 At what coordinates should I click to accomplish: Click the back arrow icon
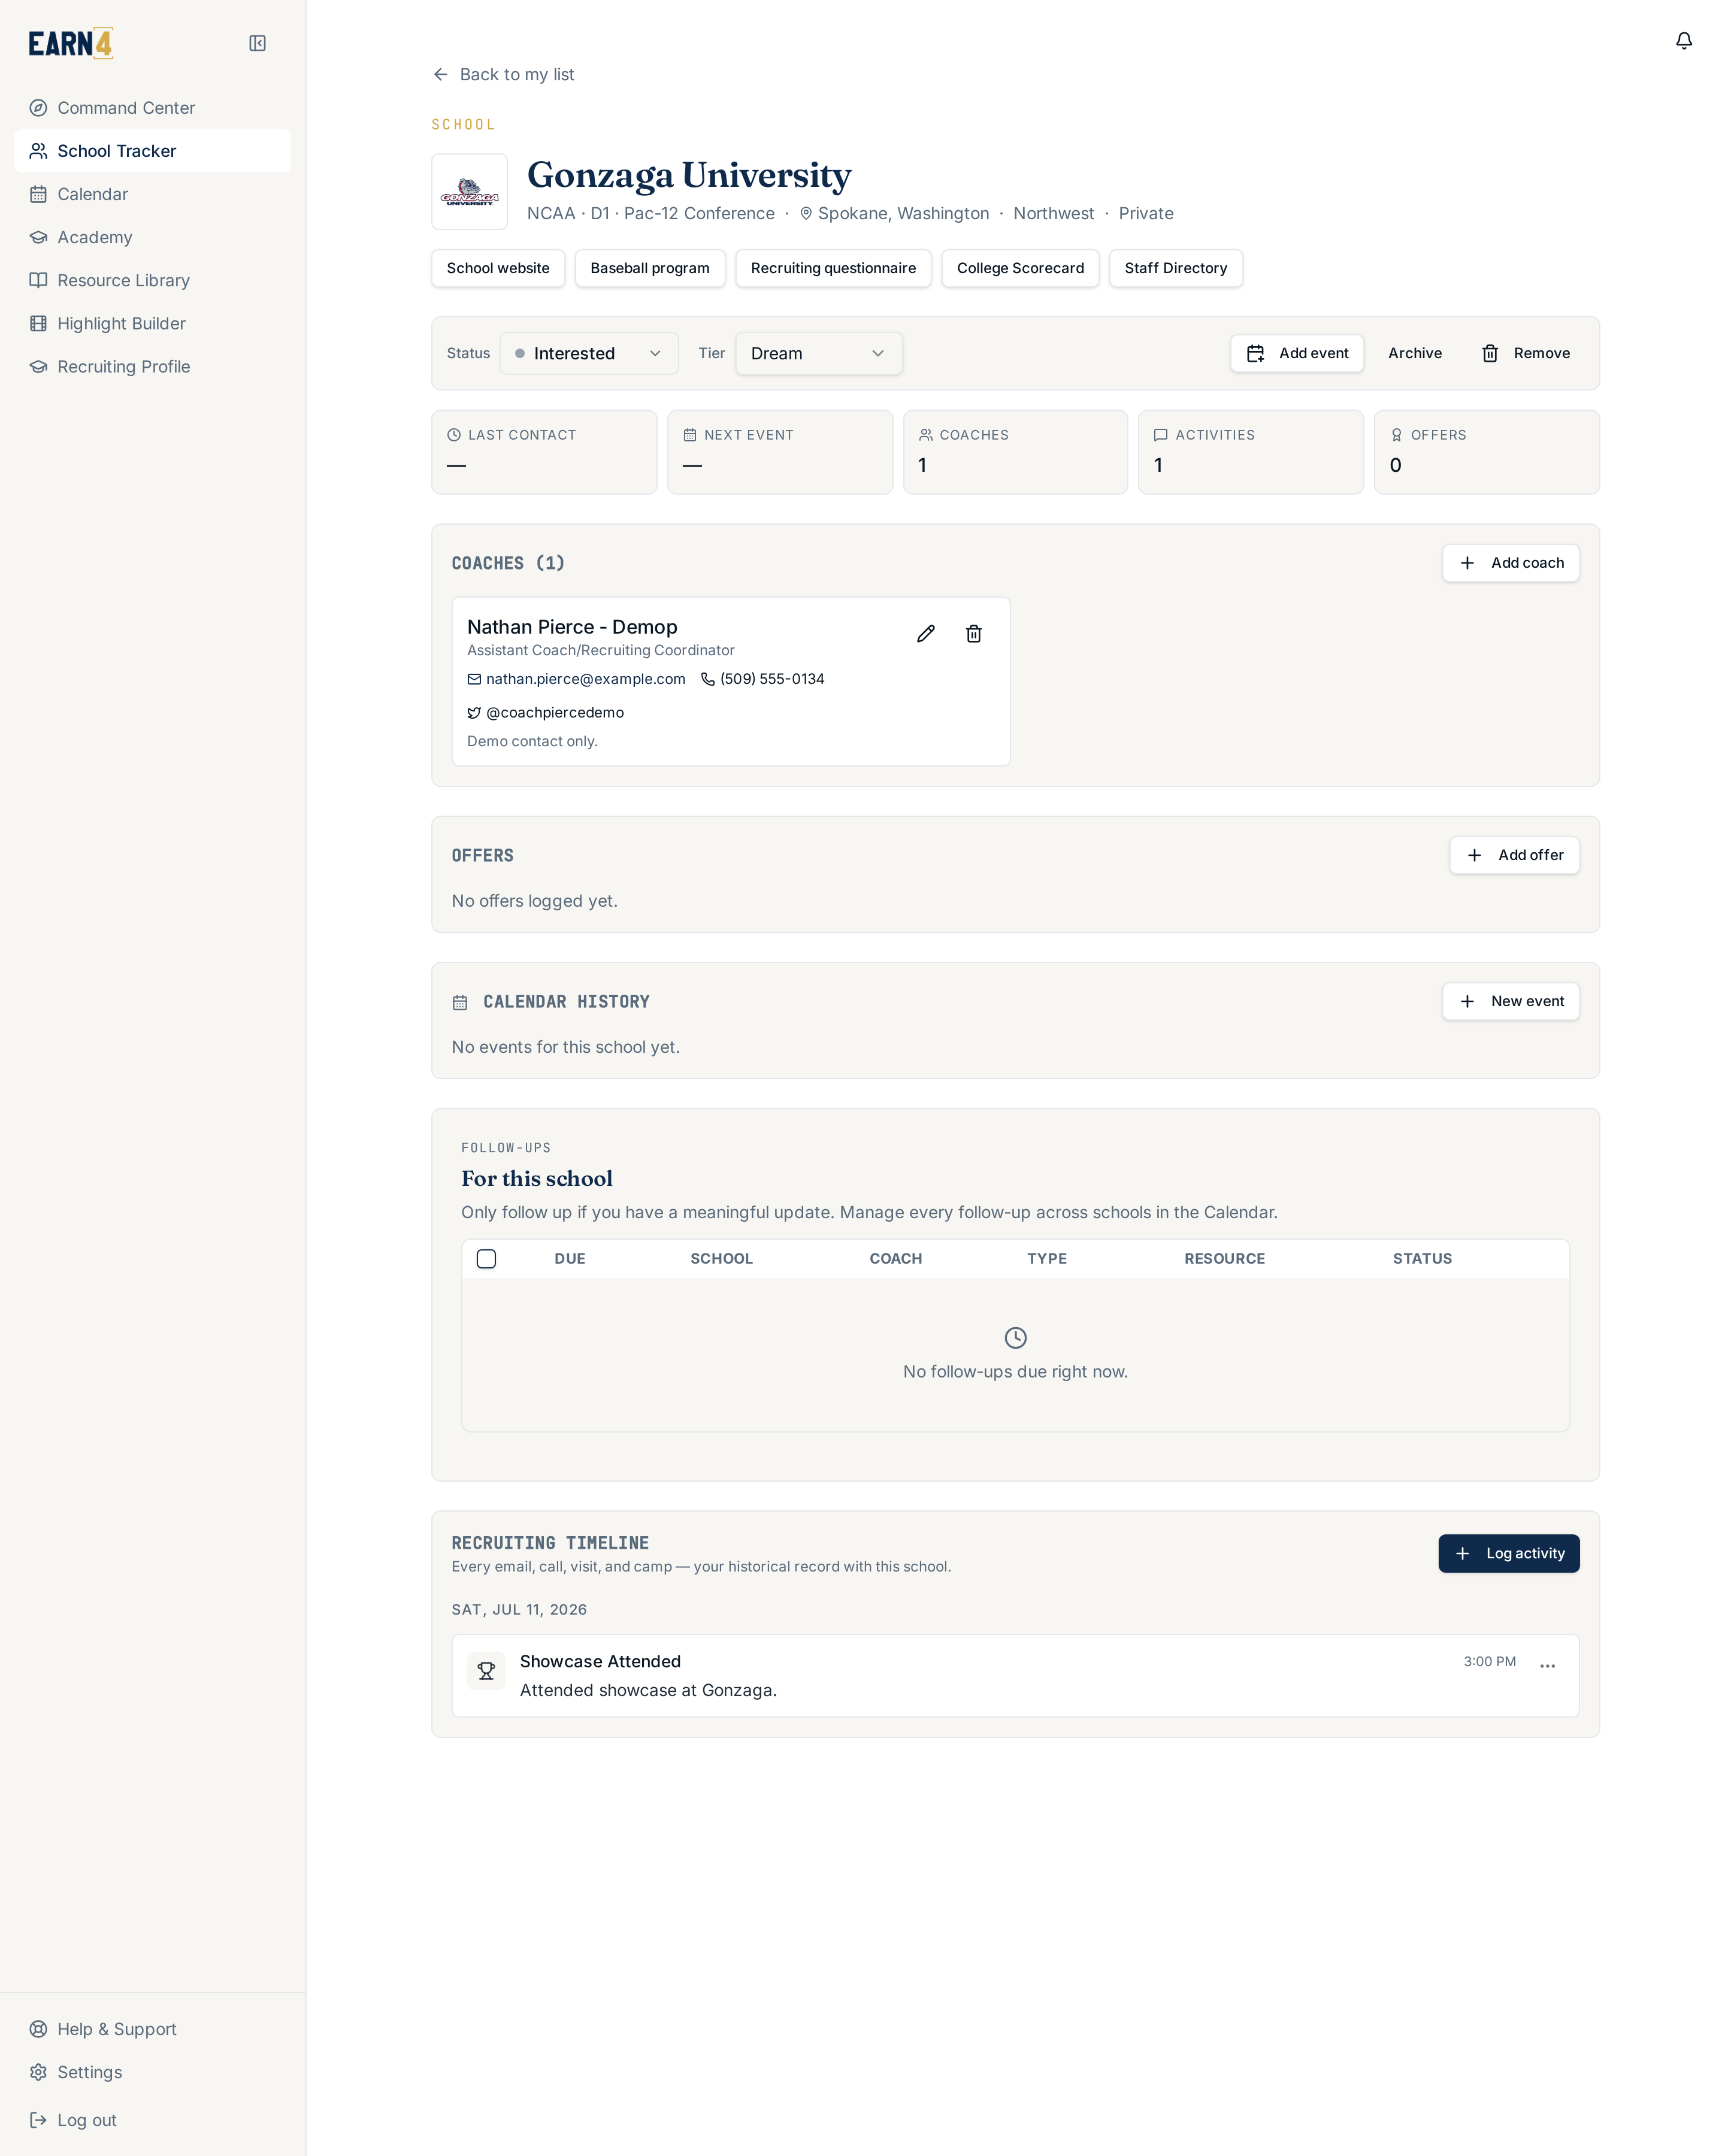[441, 74]
